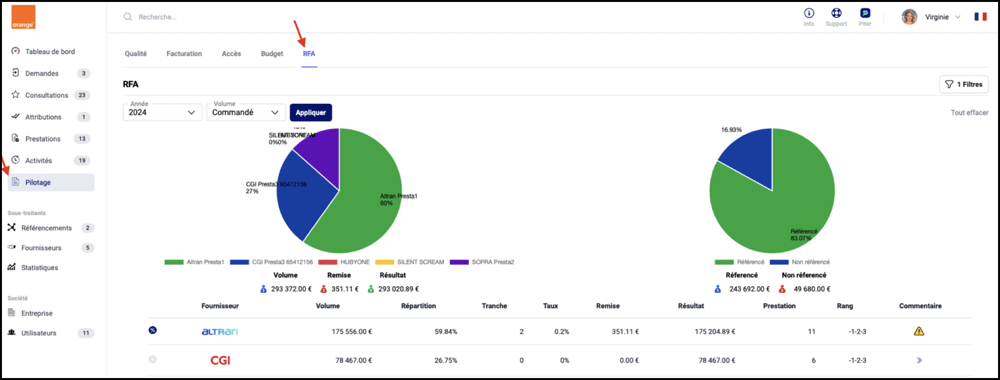This screenshot has width=1000, height=380.
Task: Click the Appliquer button
Action: [311, 112]
